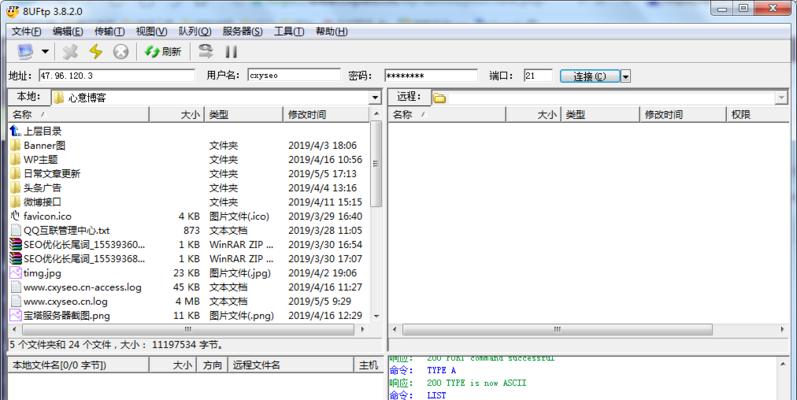Click the process queue transfer icon

205,51
